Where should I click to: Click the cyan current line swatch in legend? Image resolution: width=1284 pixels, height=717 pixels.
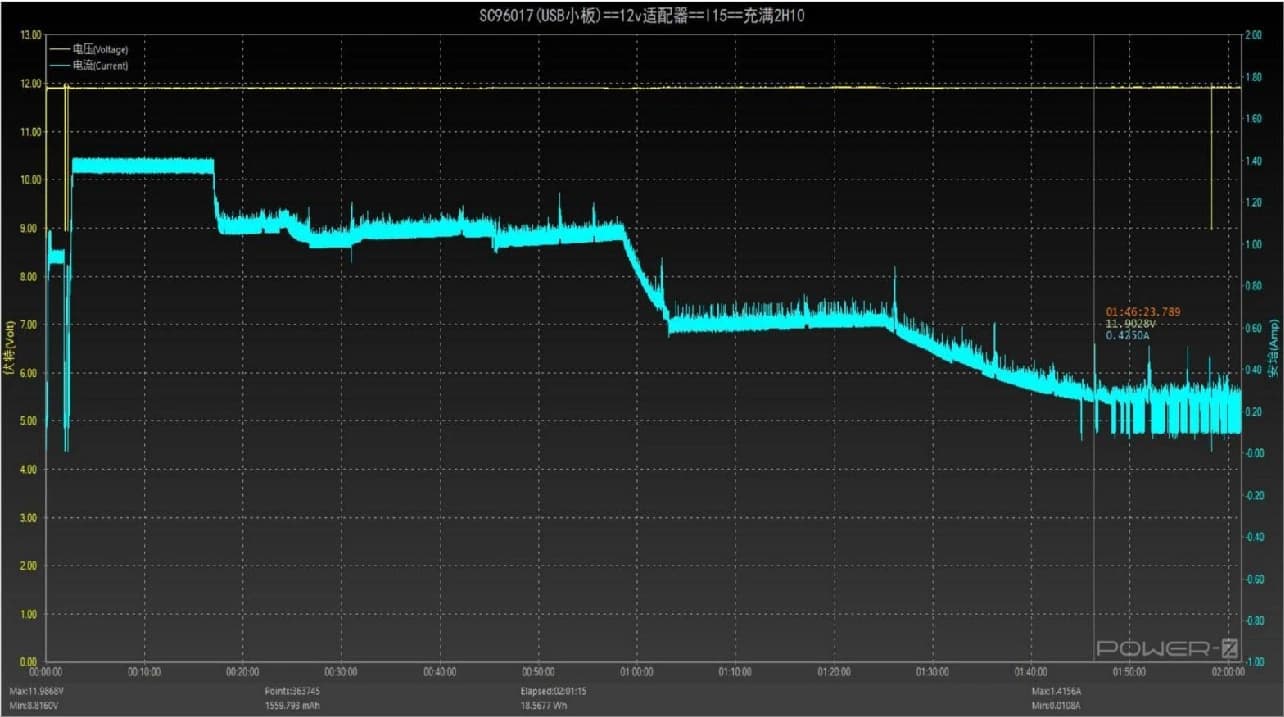pos(61,65)
